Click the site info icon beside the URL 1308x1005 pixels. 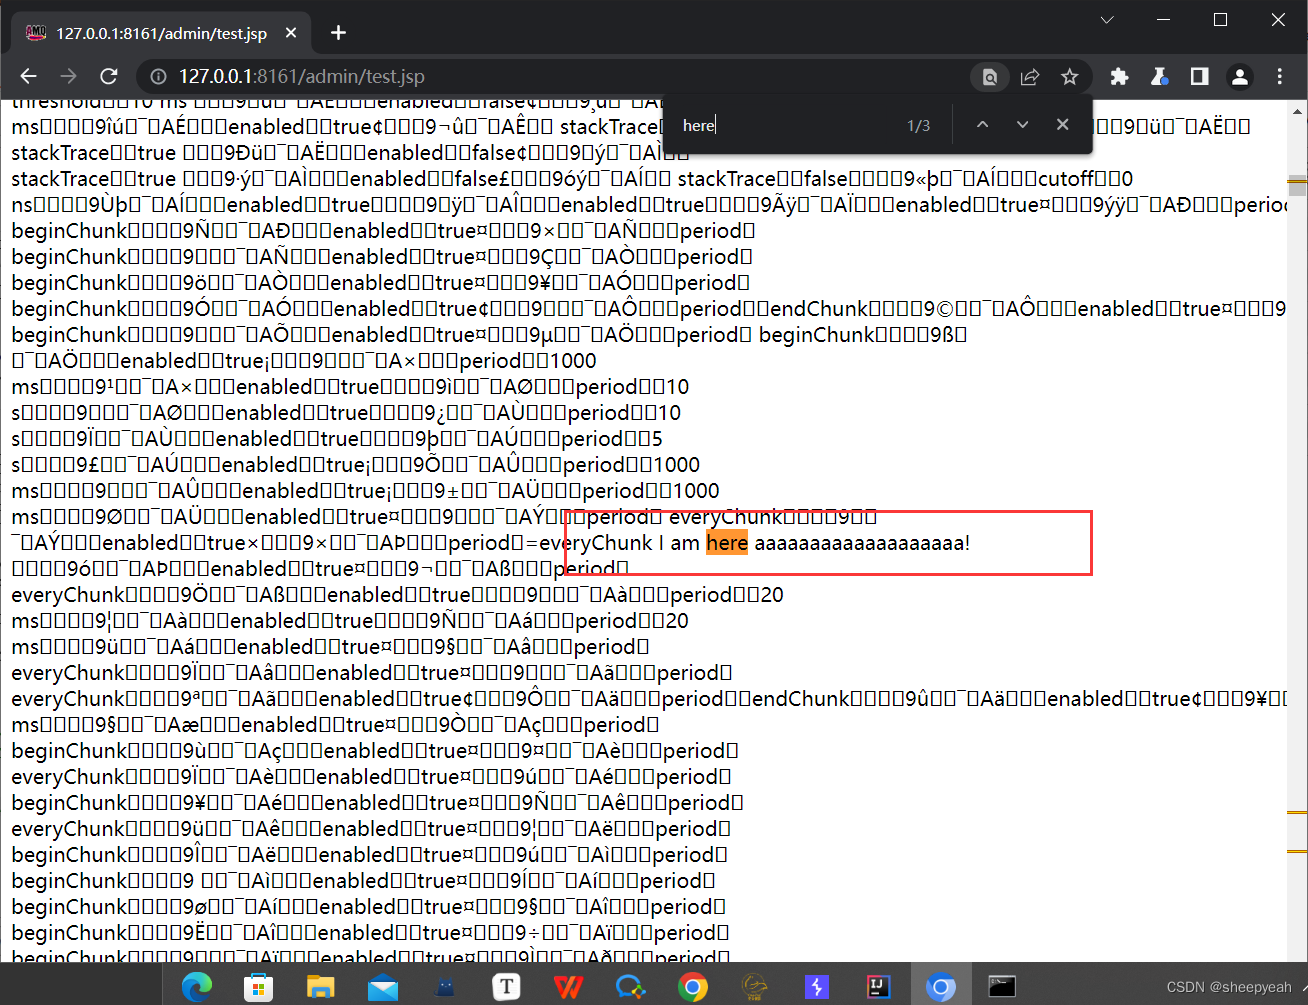(160, 76)
